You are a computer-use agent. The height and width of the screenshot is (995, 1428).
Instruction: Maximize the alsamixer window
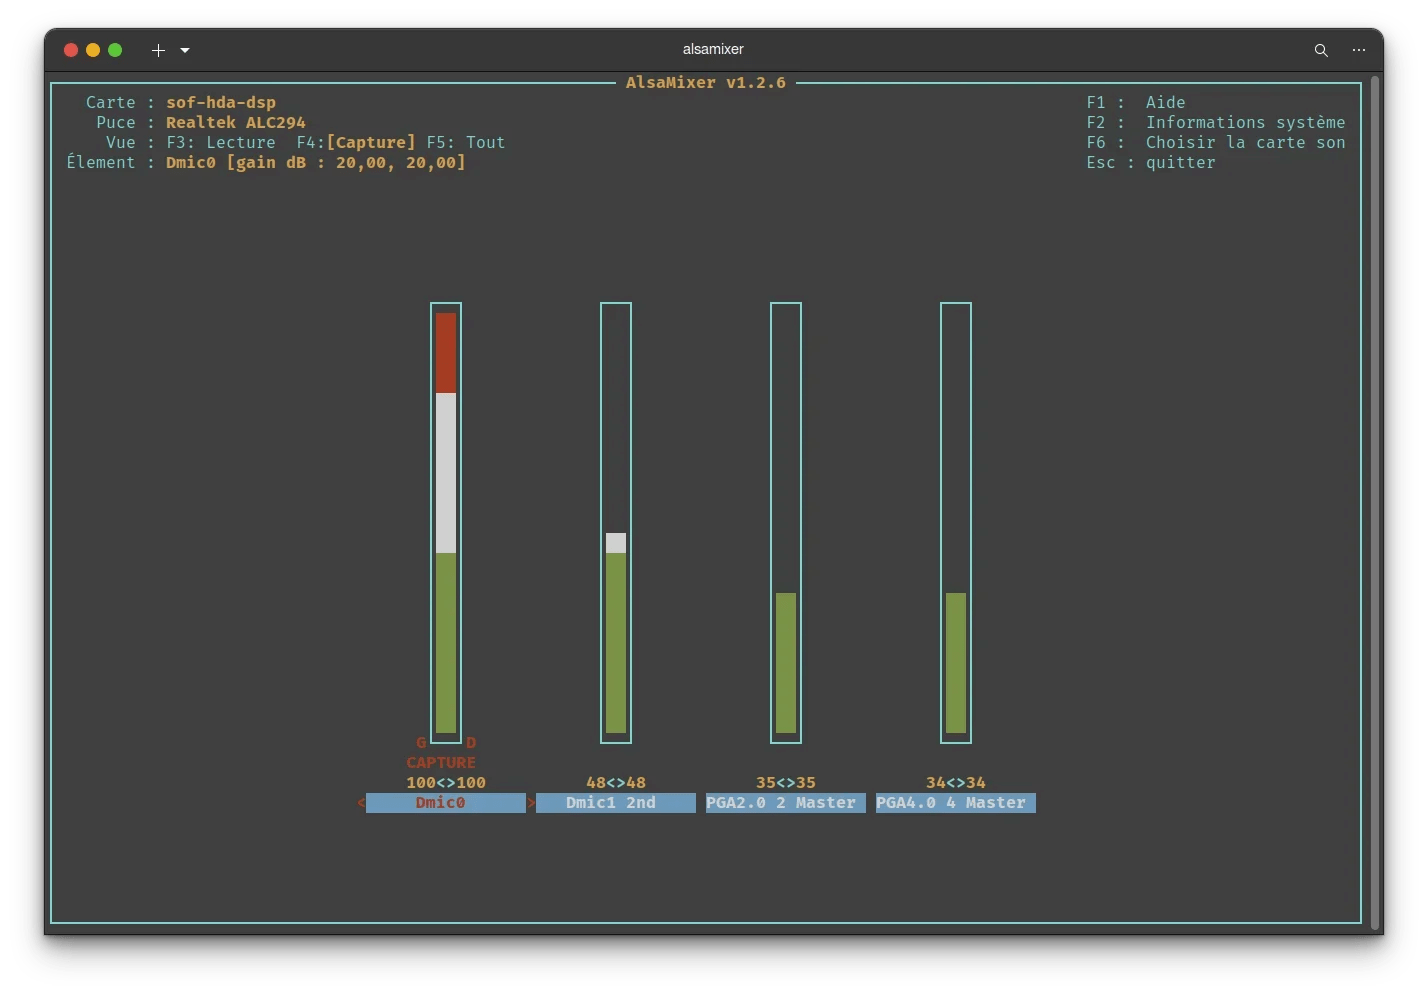pyautogui.click(x=115, y=50)
